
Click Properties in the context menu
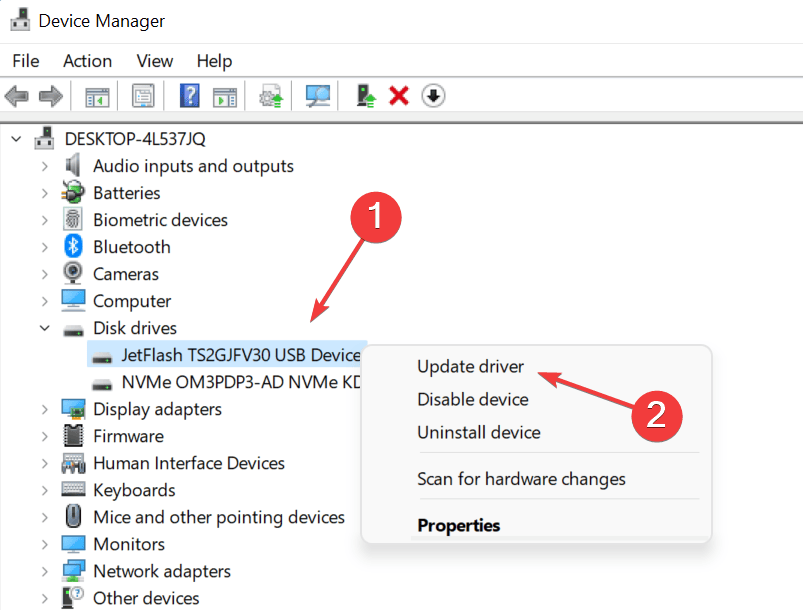(458, 525)
